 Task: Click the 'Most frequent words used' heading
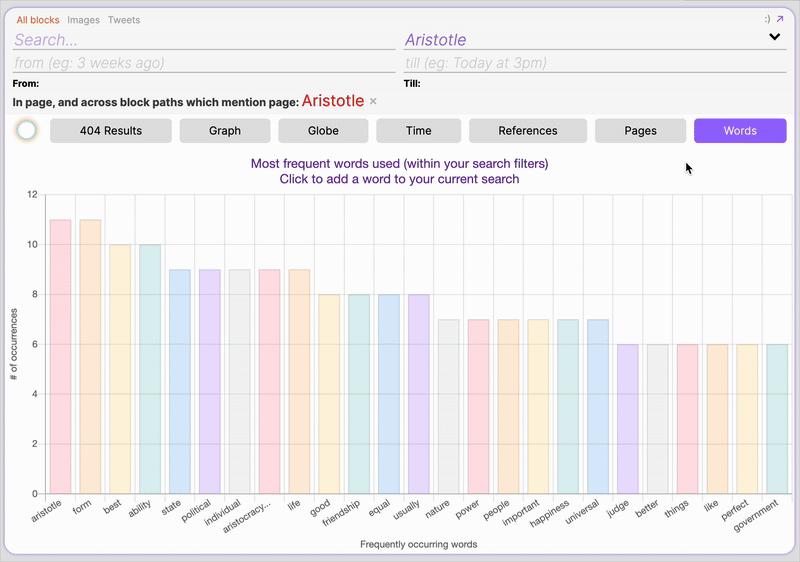click(x=399, y=164)
